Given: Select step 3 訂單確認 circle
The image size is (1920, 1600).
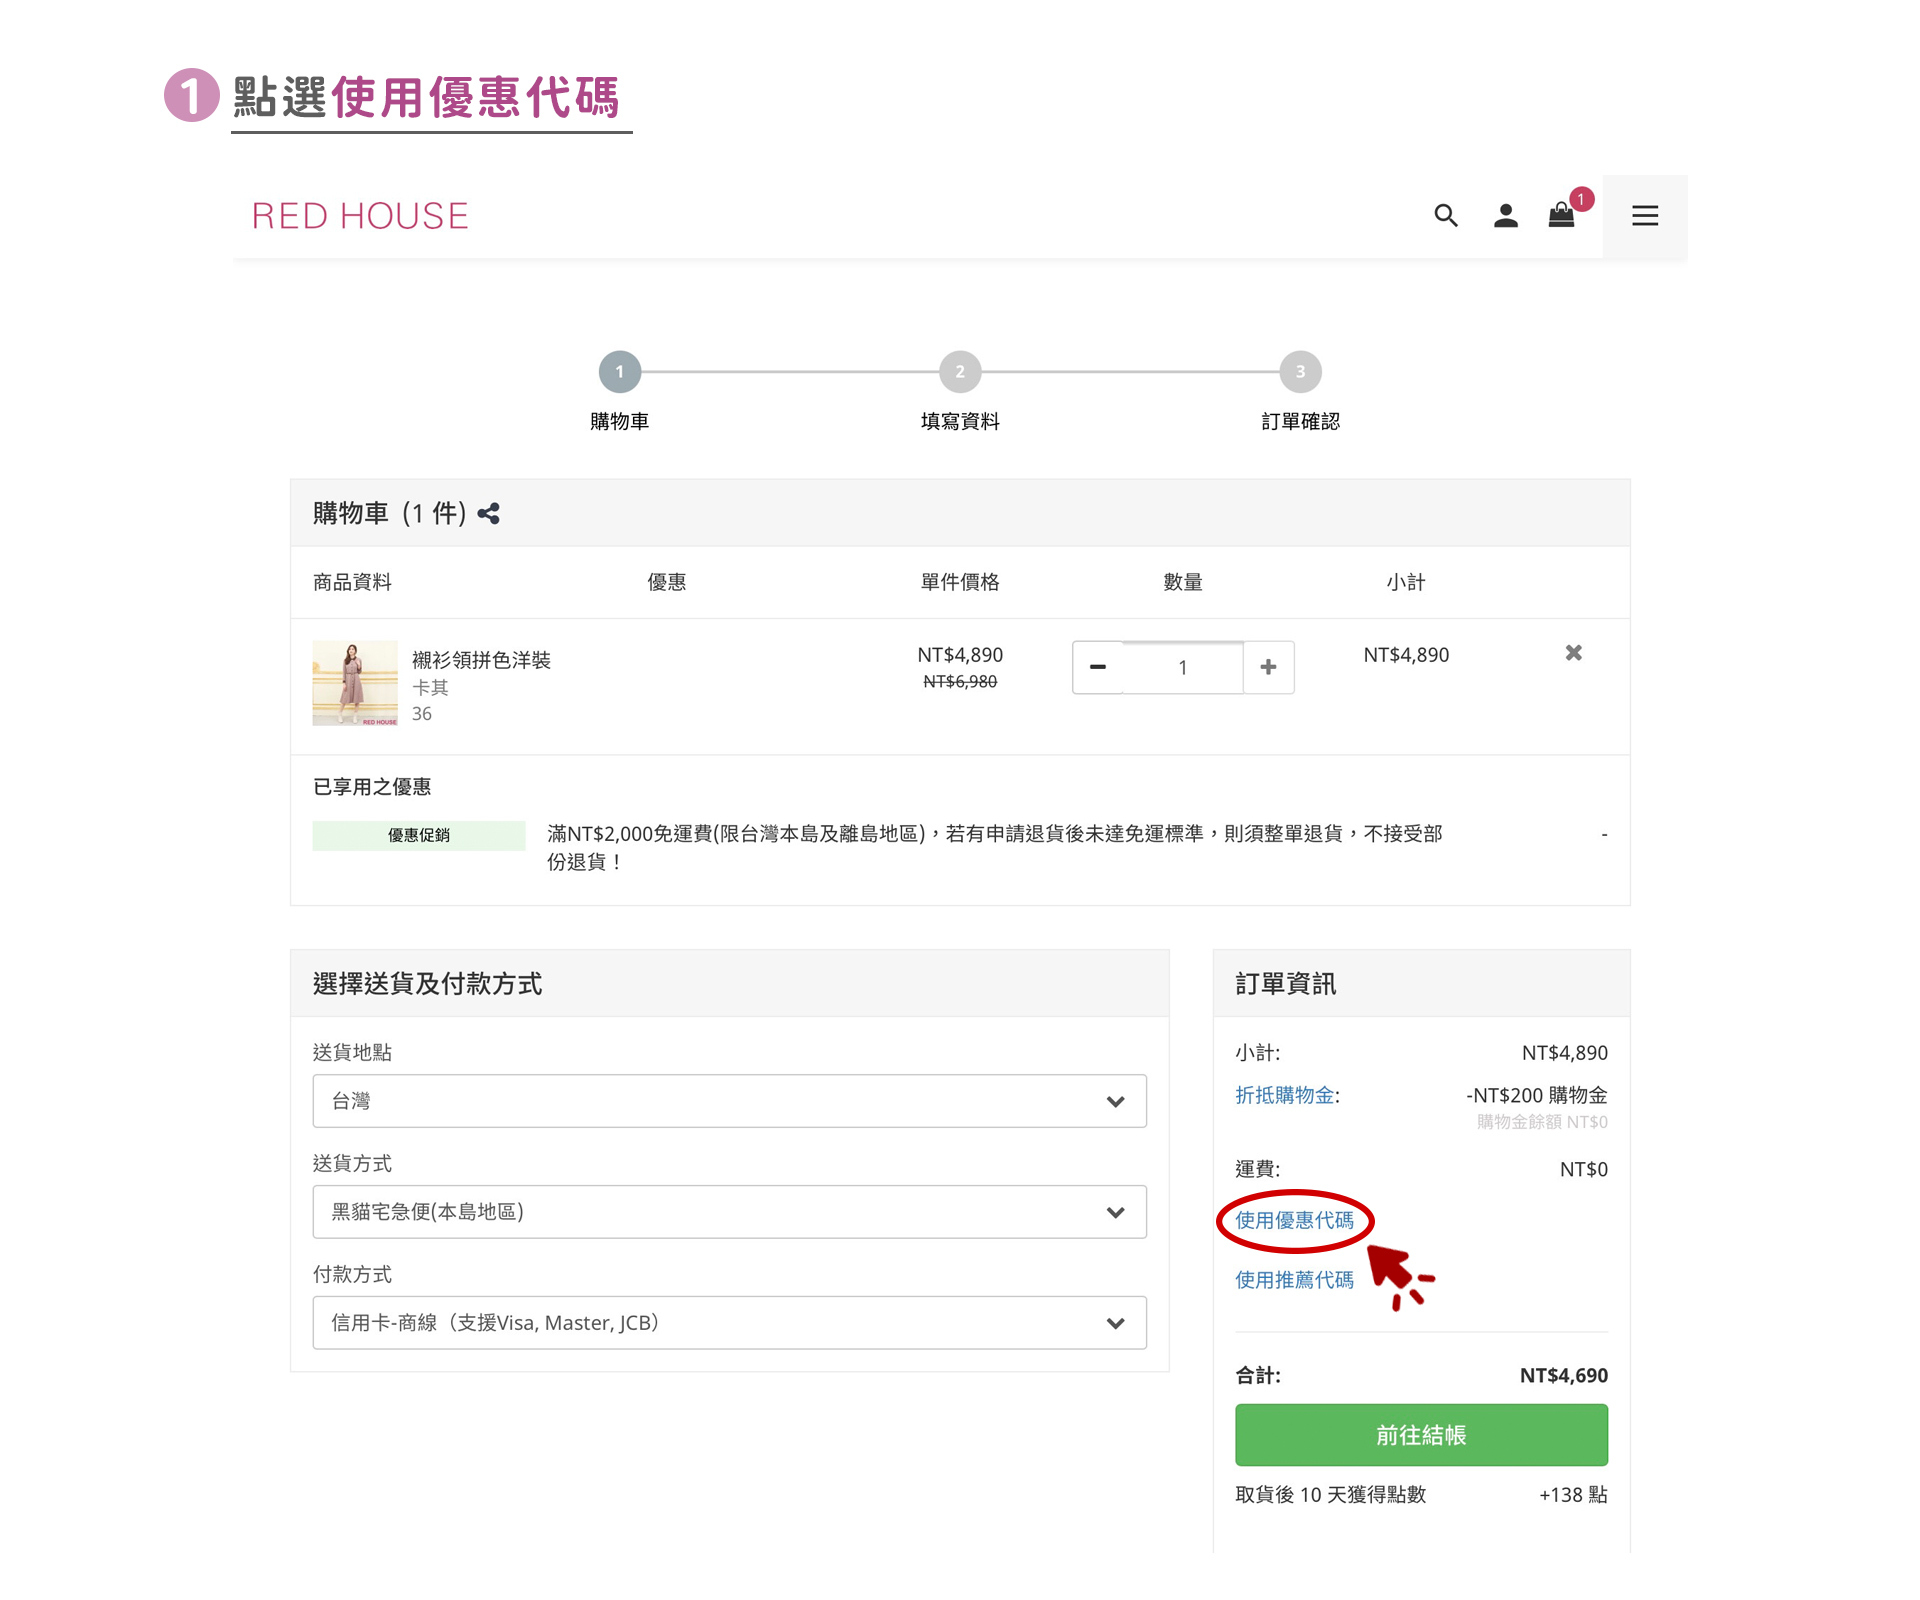Looking at the screenshot, I should [1299, 372].
